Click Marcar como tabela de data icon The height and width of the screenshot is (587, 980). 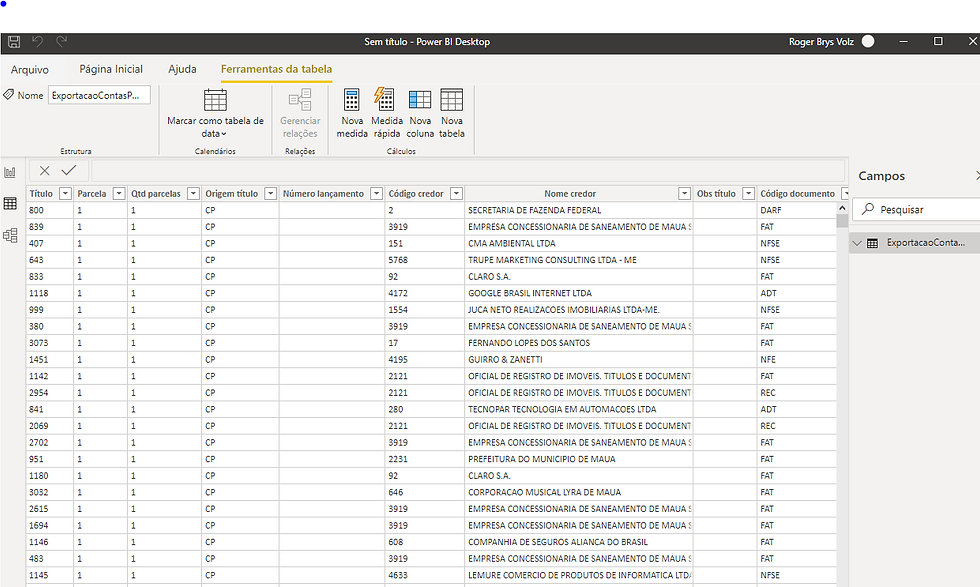pyautogui.click(x=215, y=99)
